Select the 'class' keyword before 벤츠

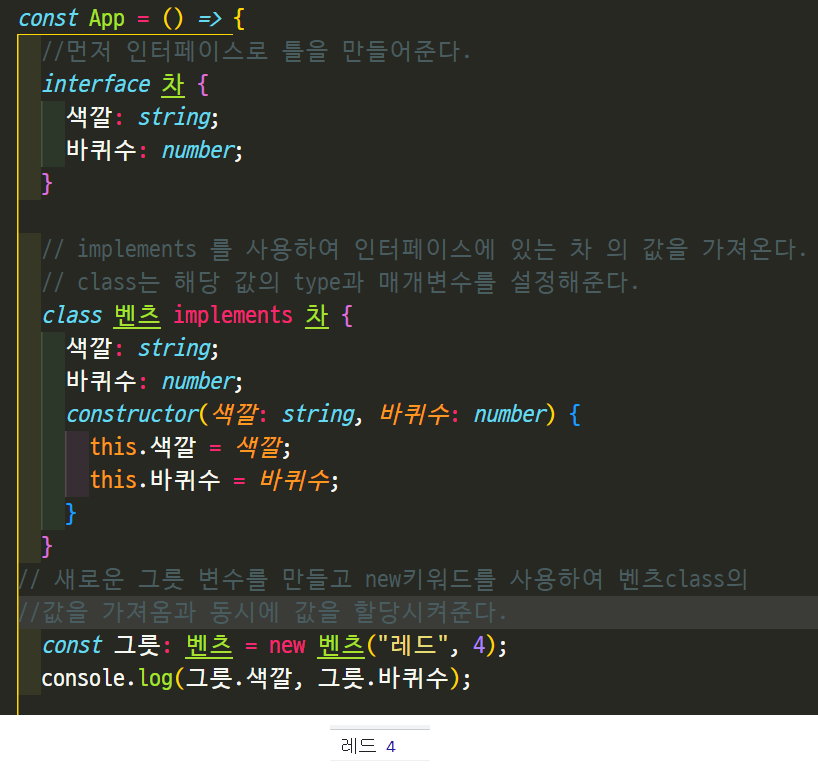click(72, 316)
